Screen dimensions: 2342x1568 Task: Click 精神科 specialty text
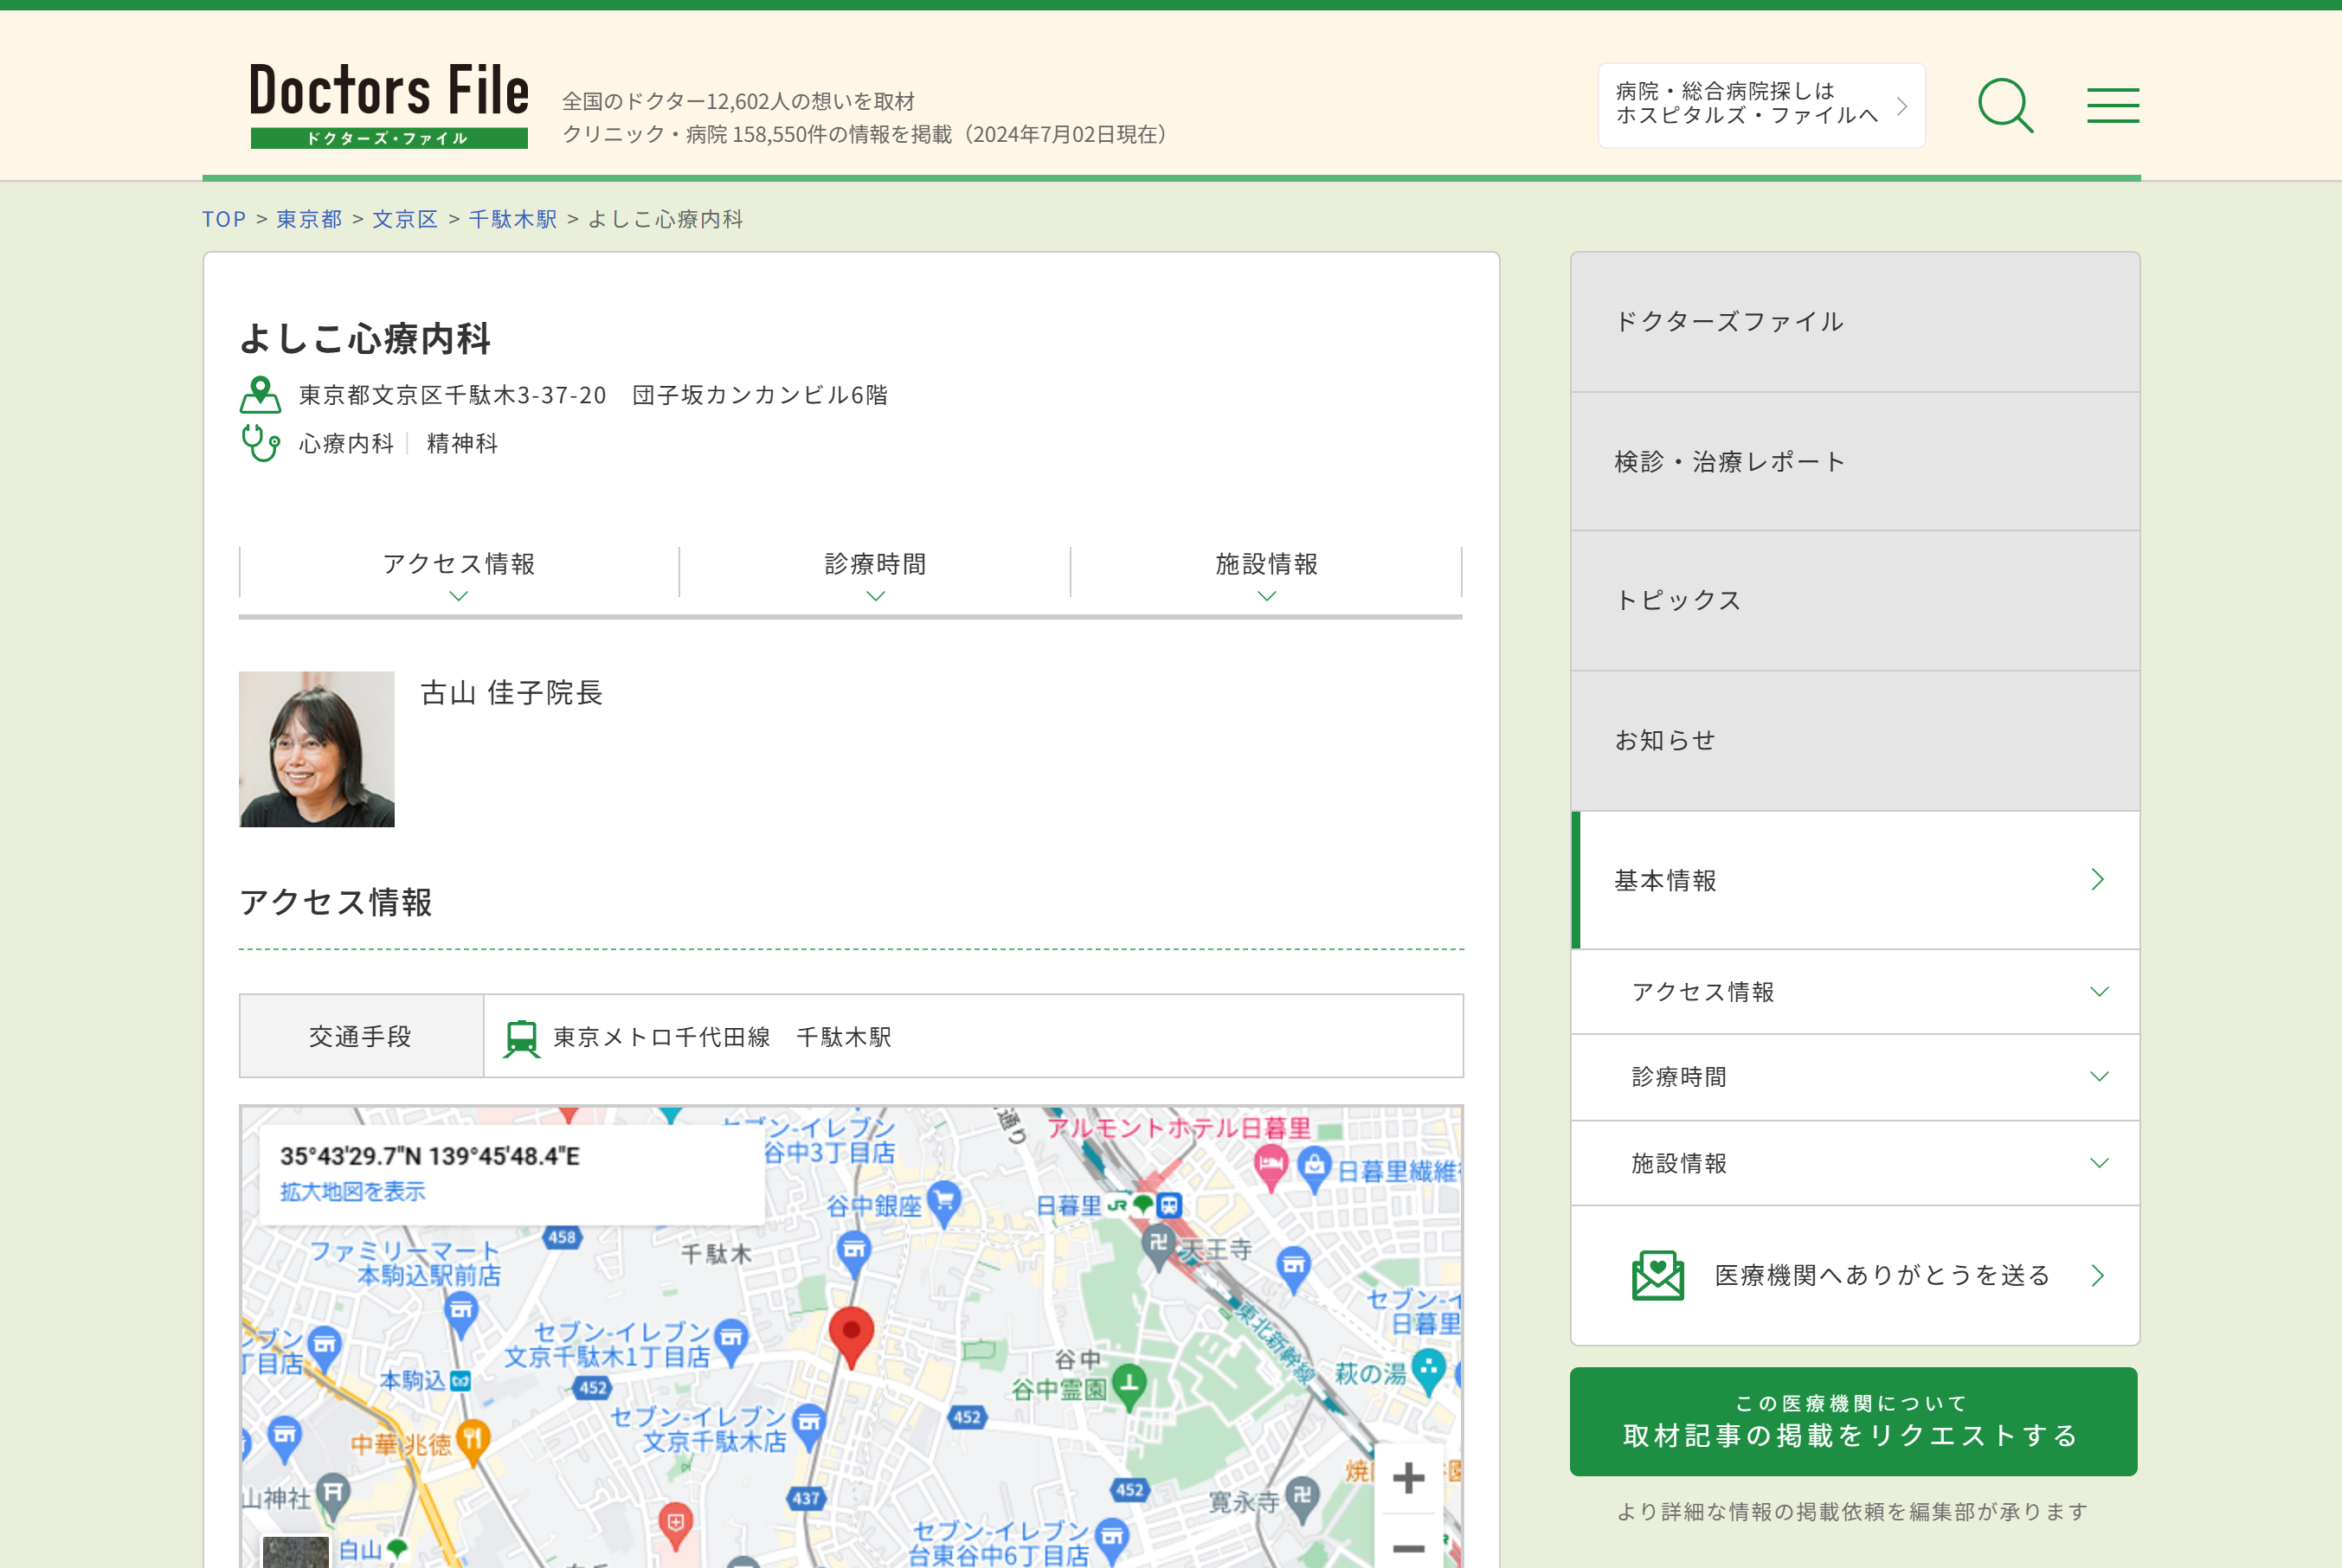click(x=462, y=443)
